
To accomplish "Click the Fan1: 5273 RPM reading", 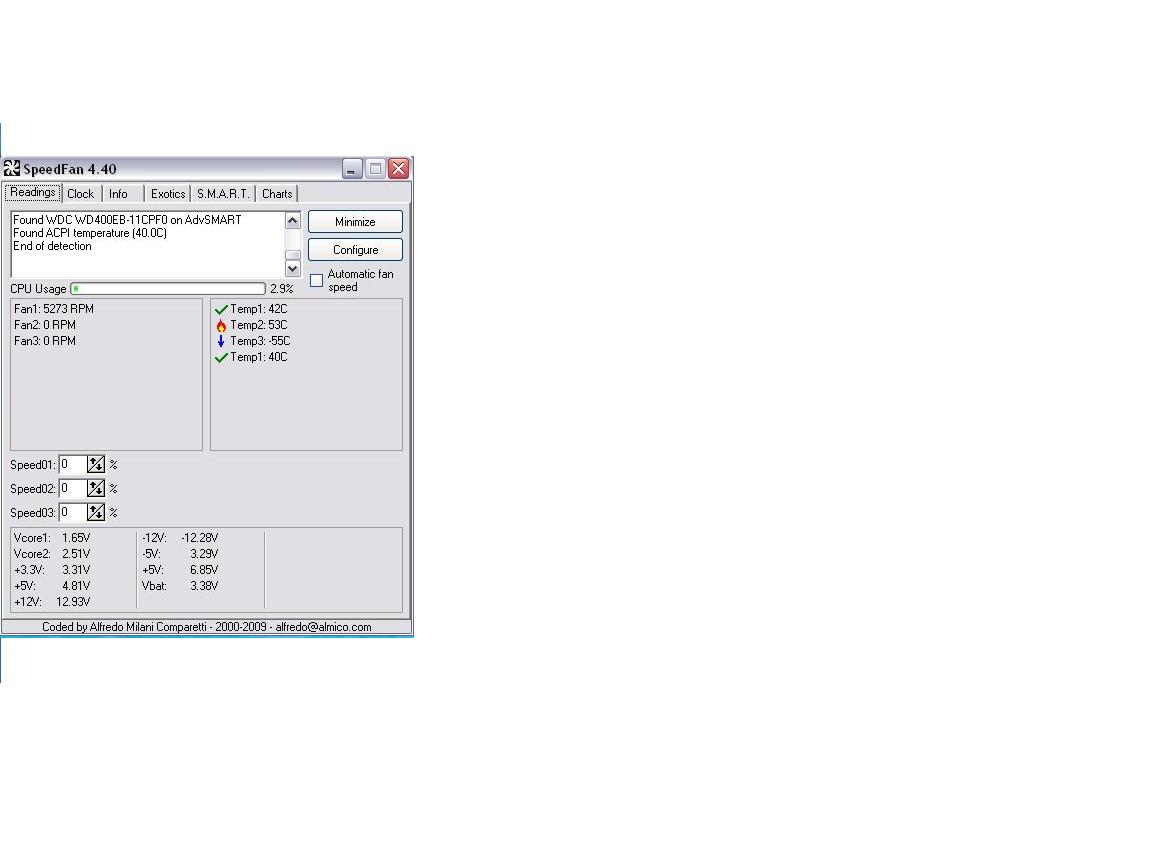I will tap(54, 309).
